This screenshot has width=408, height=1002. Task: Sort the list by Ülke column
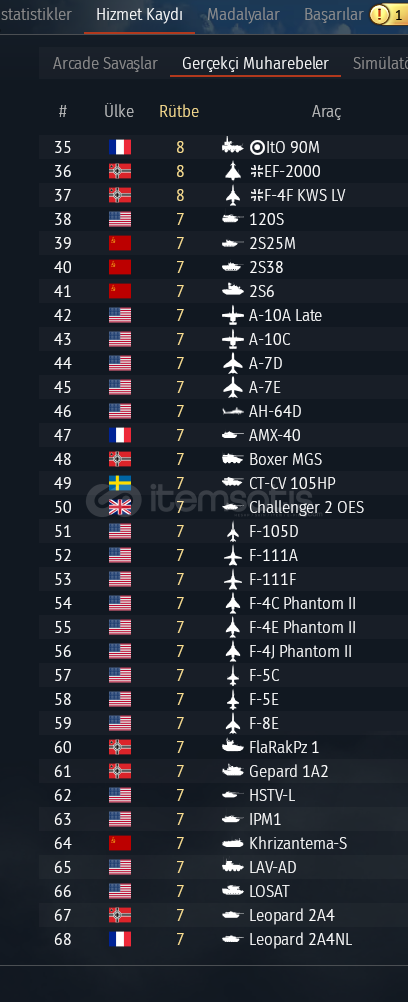point(119,111)
